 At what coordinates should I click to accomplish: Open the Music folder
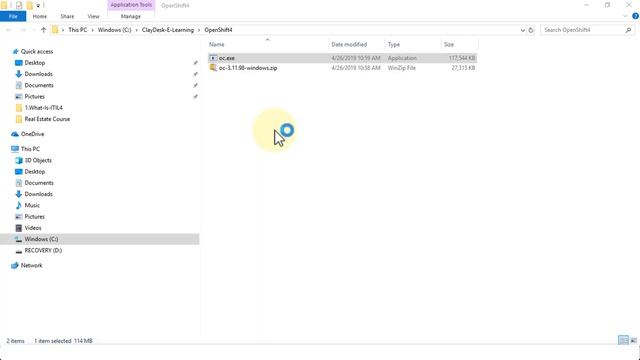(32, 205)
